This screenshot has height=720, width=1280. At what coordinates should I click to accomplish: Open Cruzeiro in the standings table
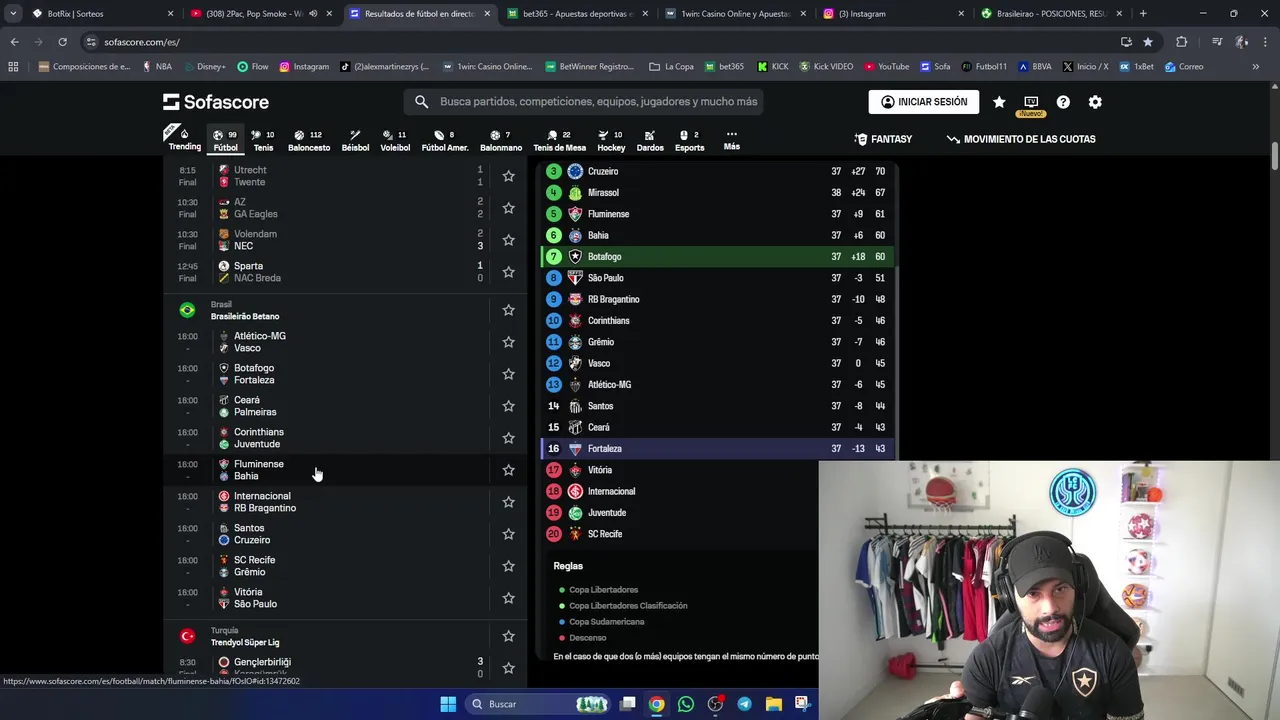click(x=603, y=171)
